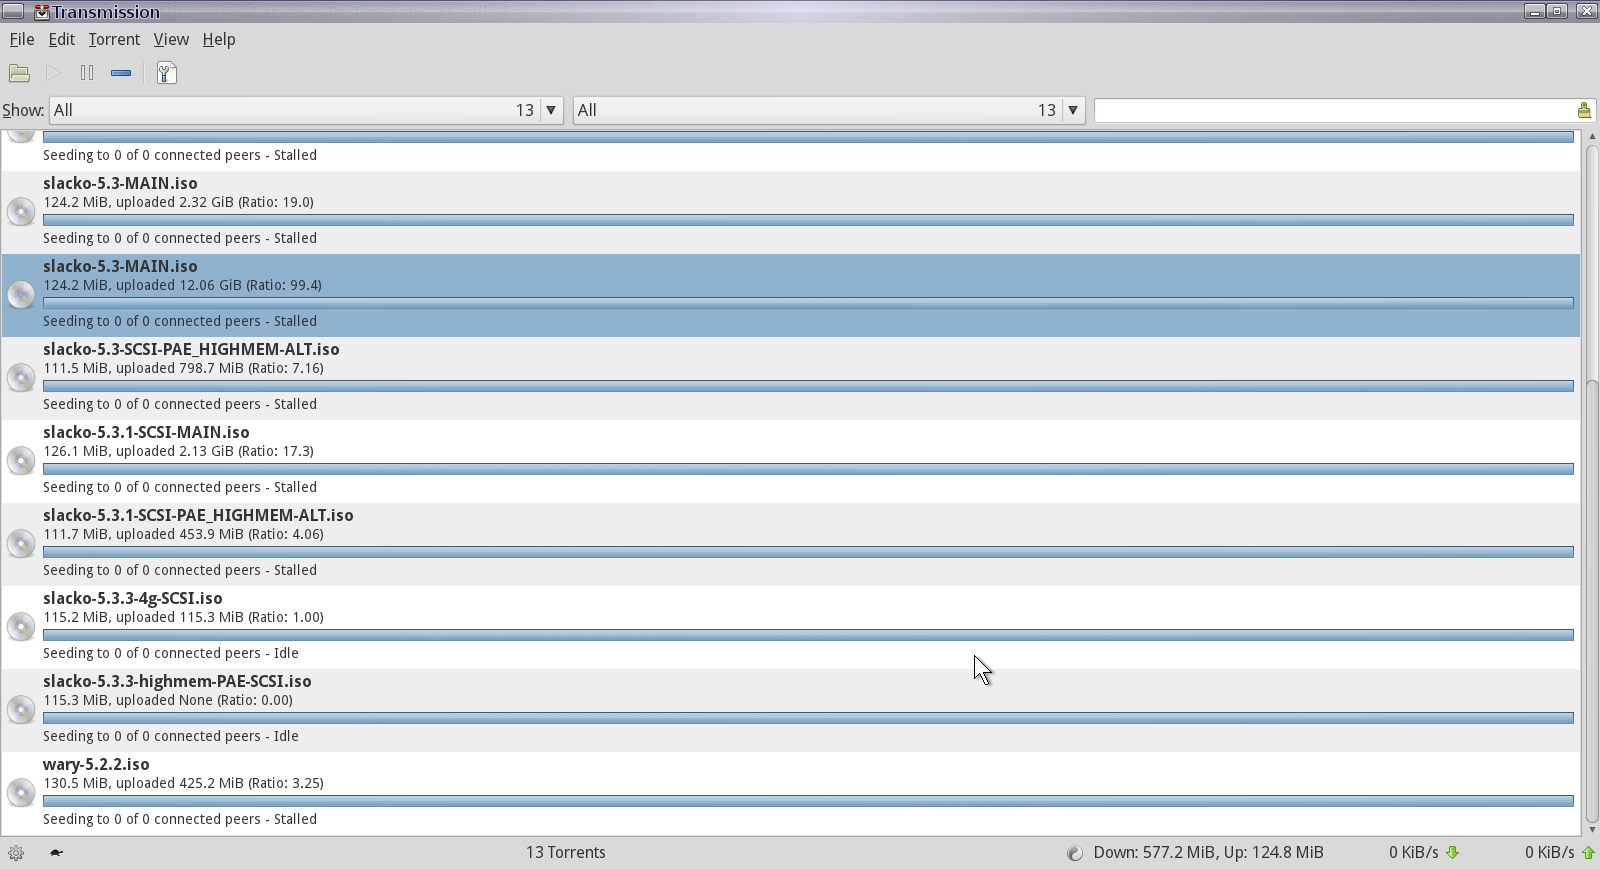Pause the selected torrent using the toolbar pause icon
1600x869 pixels.
pyautogui.click(x=87, y=73)
